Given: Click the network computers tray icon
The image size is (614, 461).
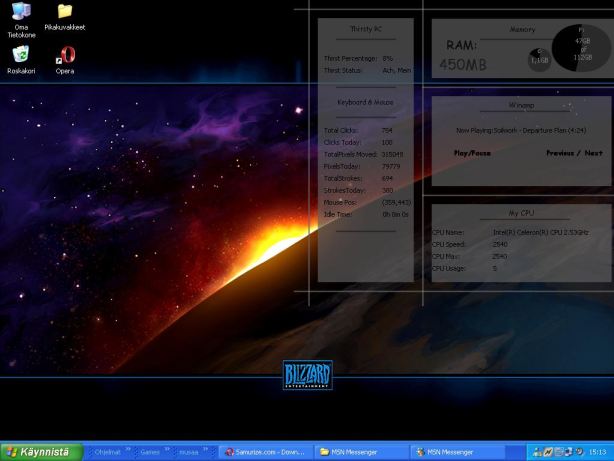Looking at the screenshot, I should click(x=568, y=452).
